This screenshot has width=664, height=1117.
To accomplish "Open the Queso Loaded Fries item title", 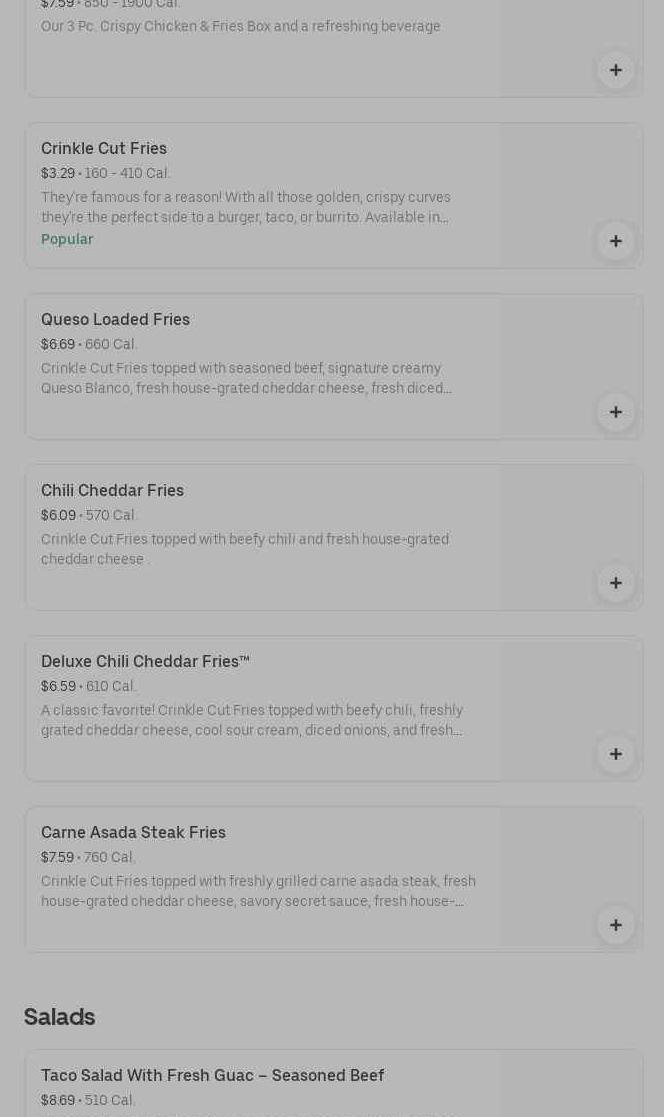I will 115,319.
